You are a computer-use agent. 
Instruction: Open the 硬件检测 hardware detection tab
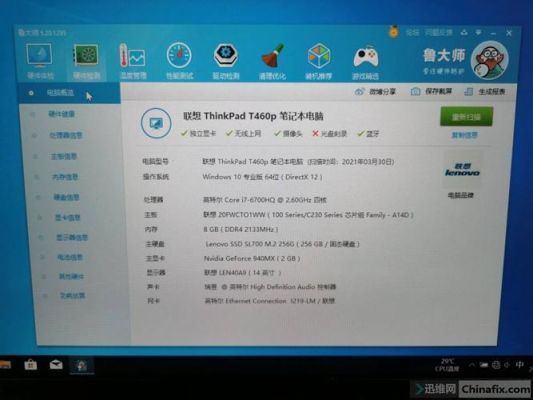pos(86,62)
